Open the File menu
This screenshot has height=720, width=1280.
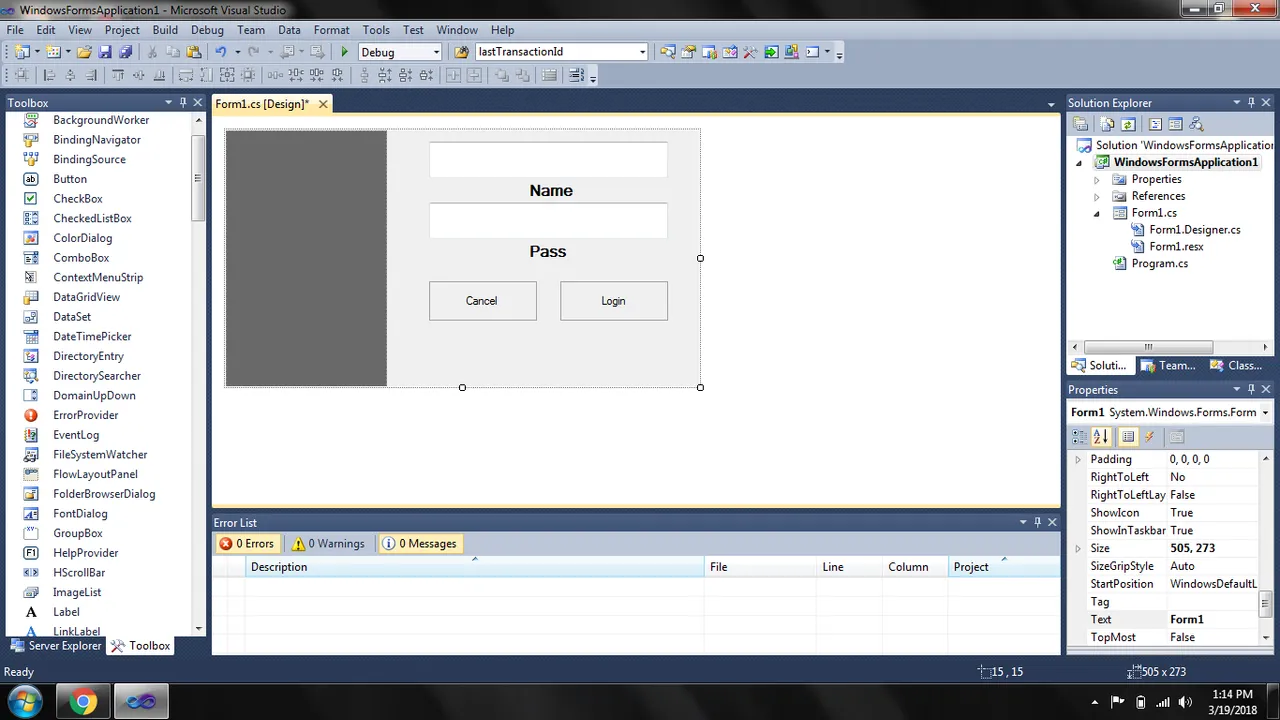(15, 30)
